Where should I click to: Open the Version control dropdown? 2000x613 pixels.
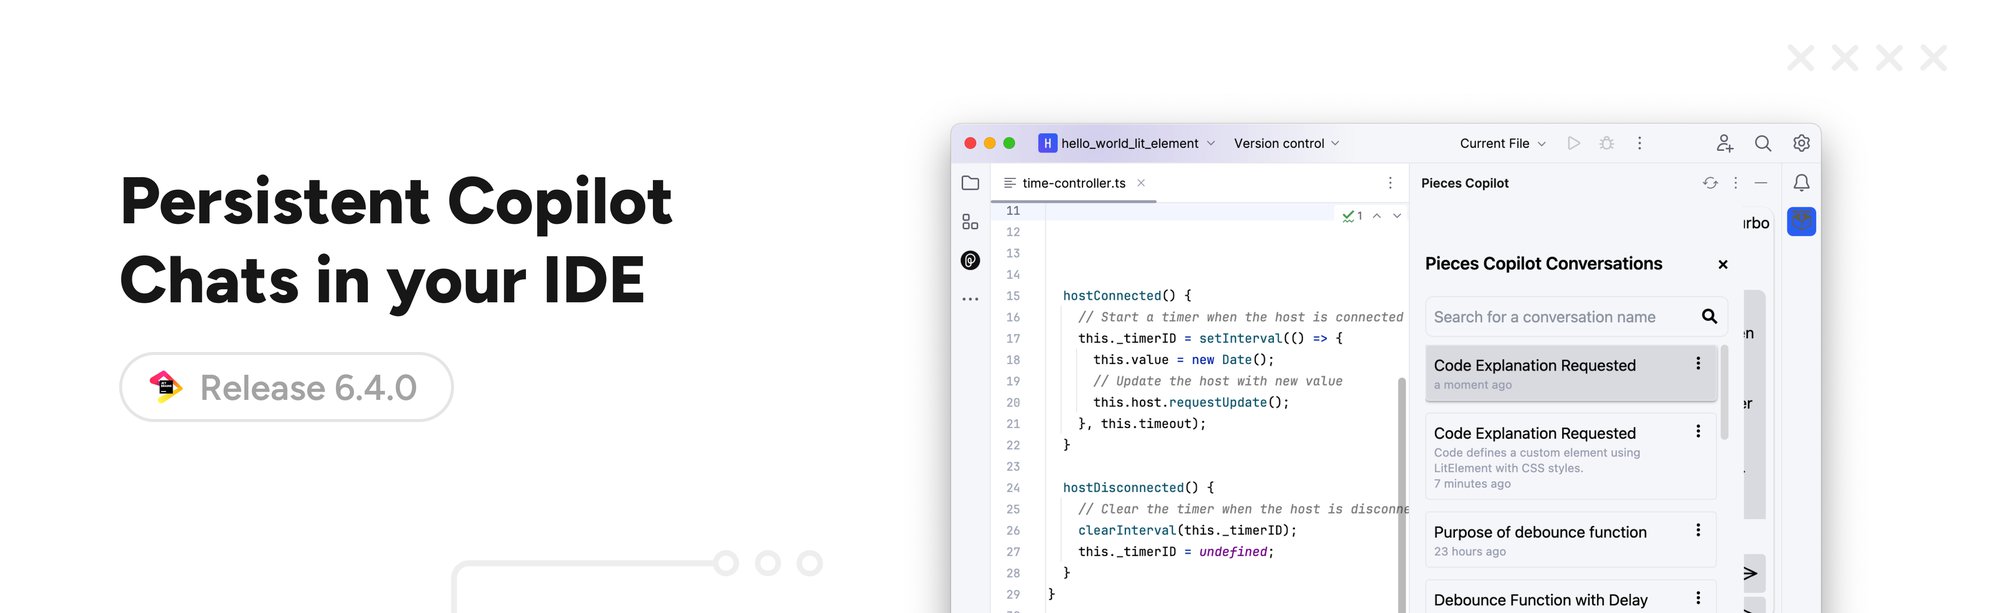pos(1287,143)
